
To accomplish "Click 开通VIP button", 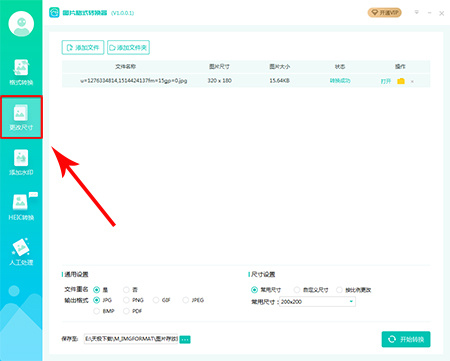I will click(x=385, y=13).
